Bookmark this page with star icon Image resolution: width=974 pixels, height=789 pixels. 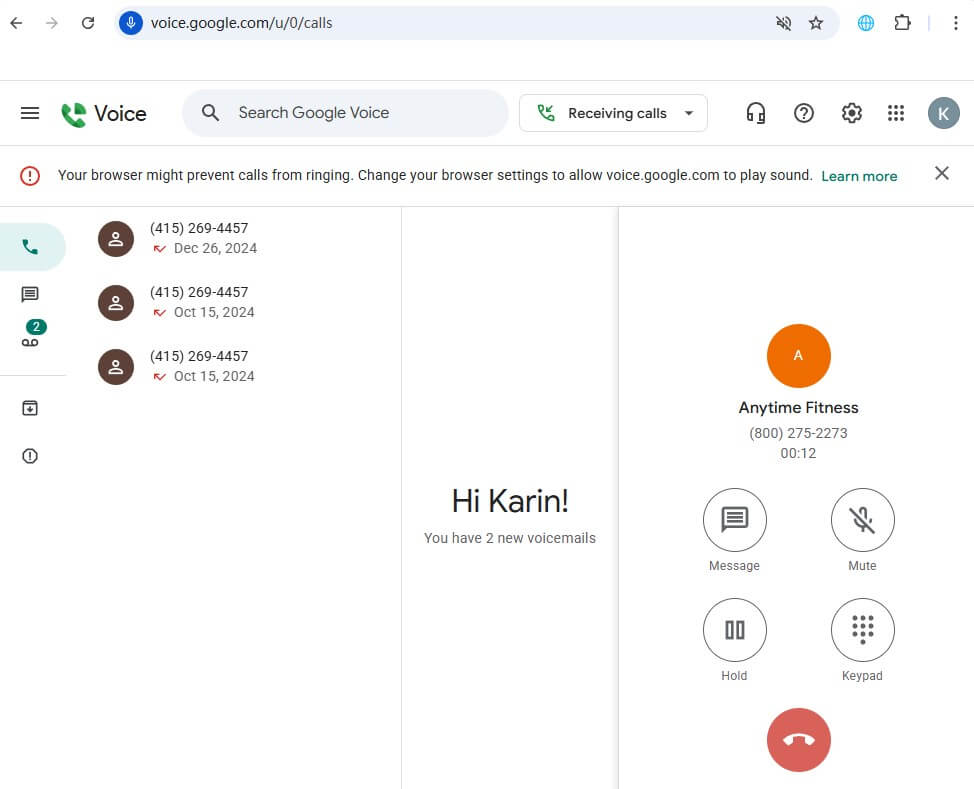coord(816,23)
